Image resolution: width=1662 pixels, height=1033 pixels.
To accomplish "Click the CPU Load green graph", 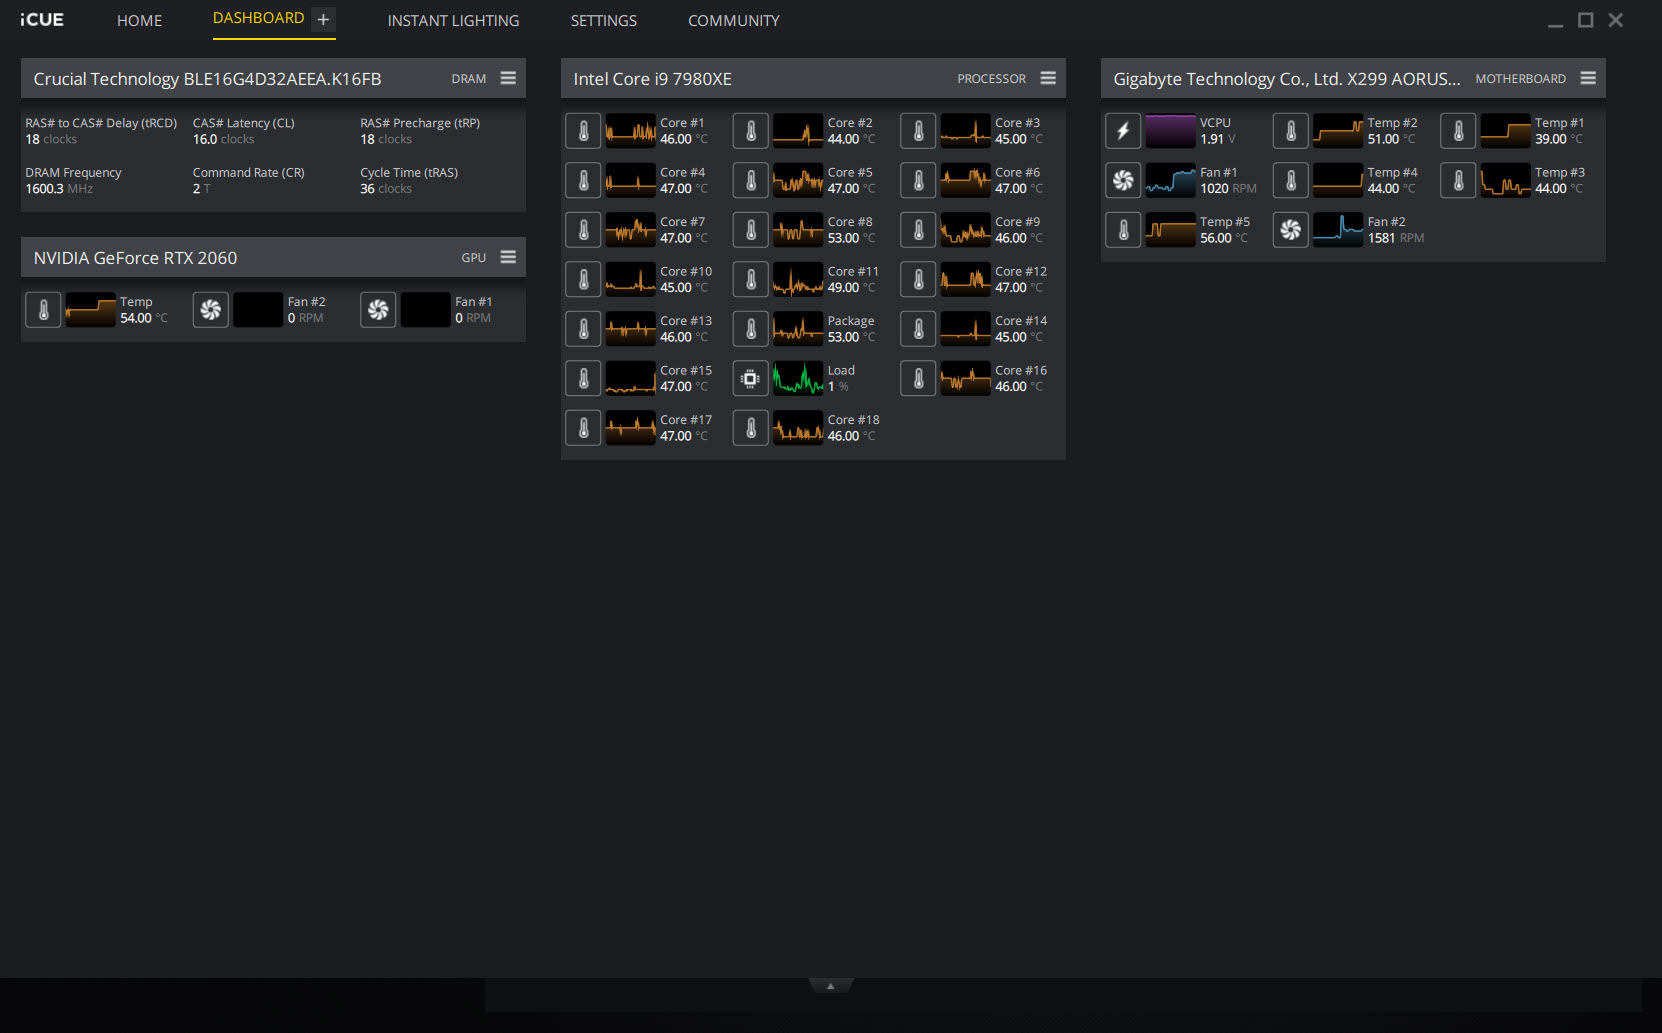I will [x=798, y=378].
